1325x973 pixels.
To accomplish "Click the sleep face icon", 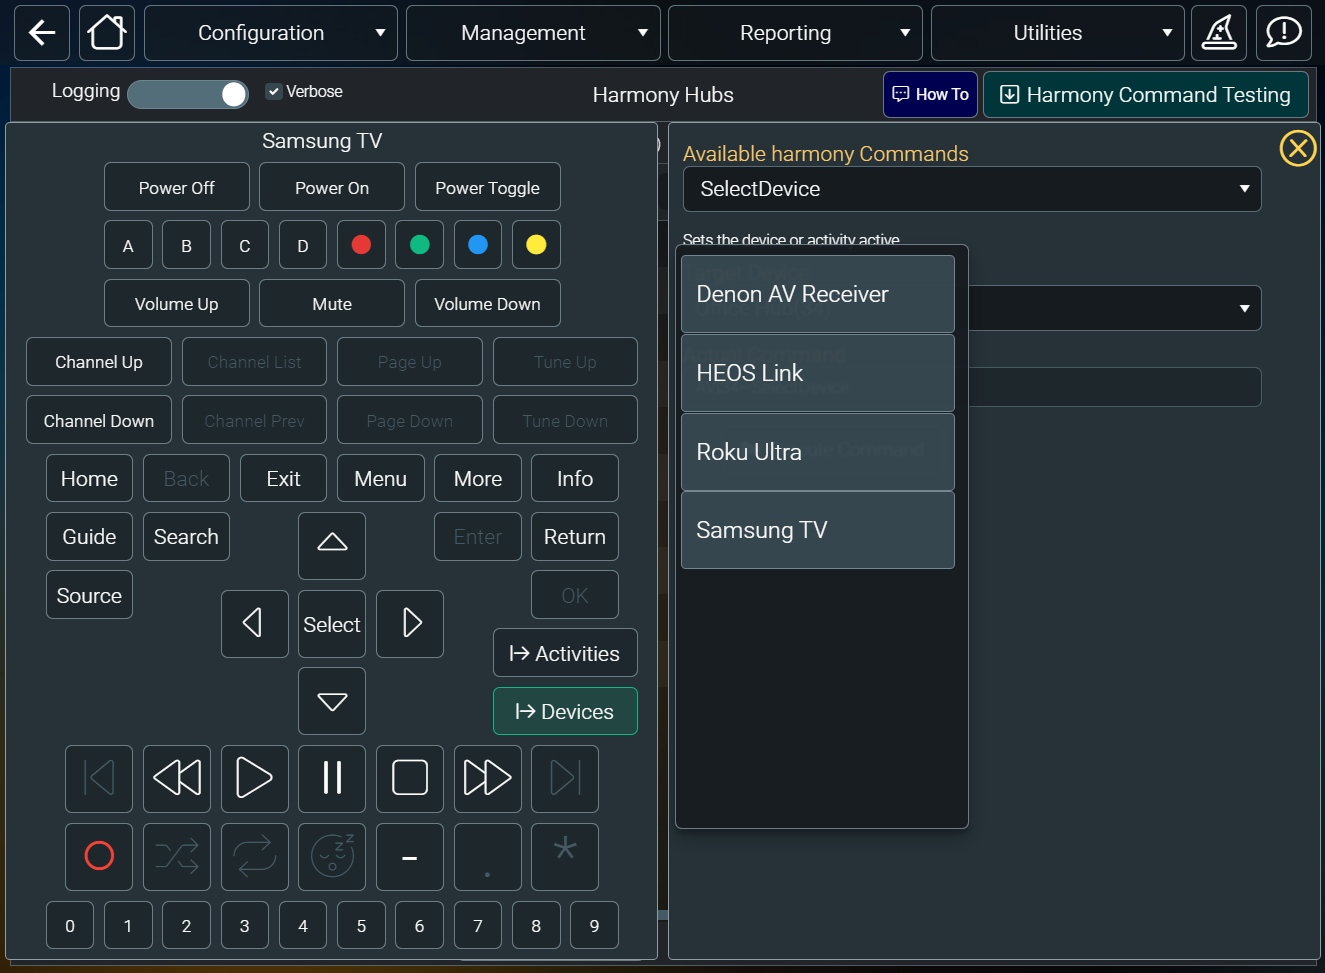I will click(x=332, y=857).
